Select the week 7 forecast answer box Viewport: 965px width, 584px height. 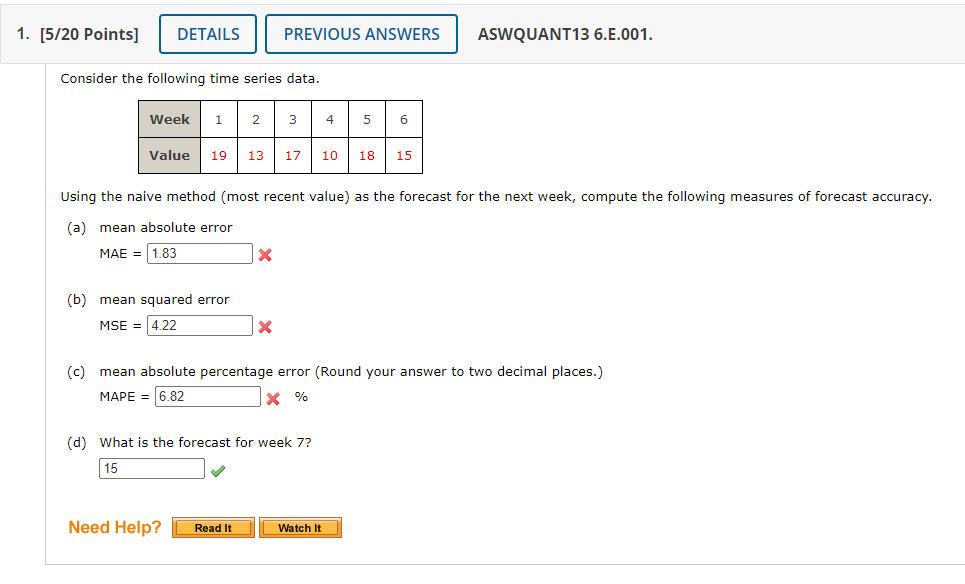(x=150, y=467)
